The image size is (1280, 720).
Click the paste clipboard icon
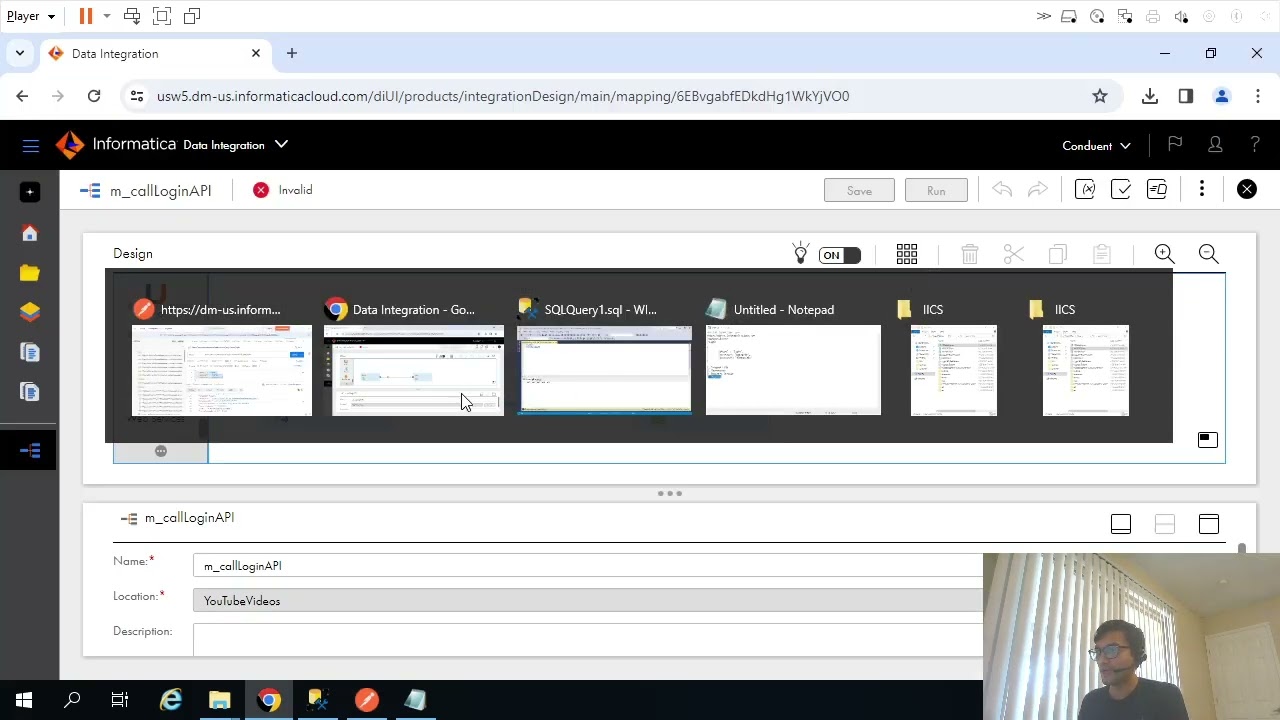click(1102, 254)
